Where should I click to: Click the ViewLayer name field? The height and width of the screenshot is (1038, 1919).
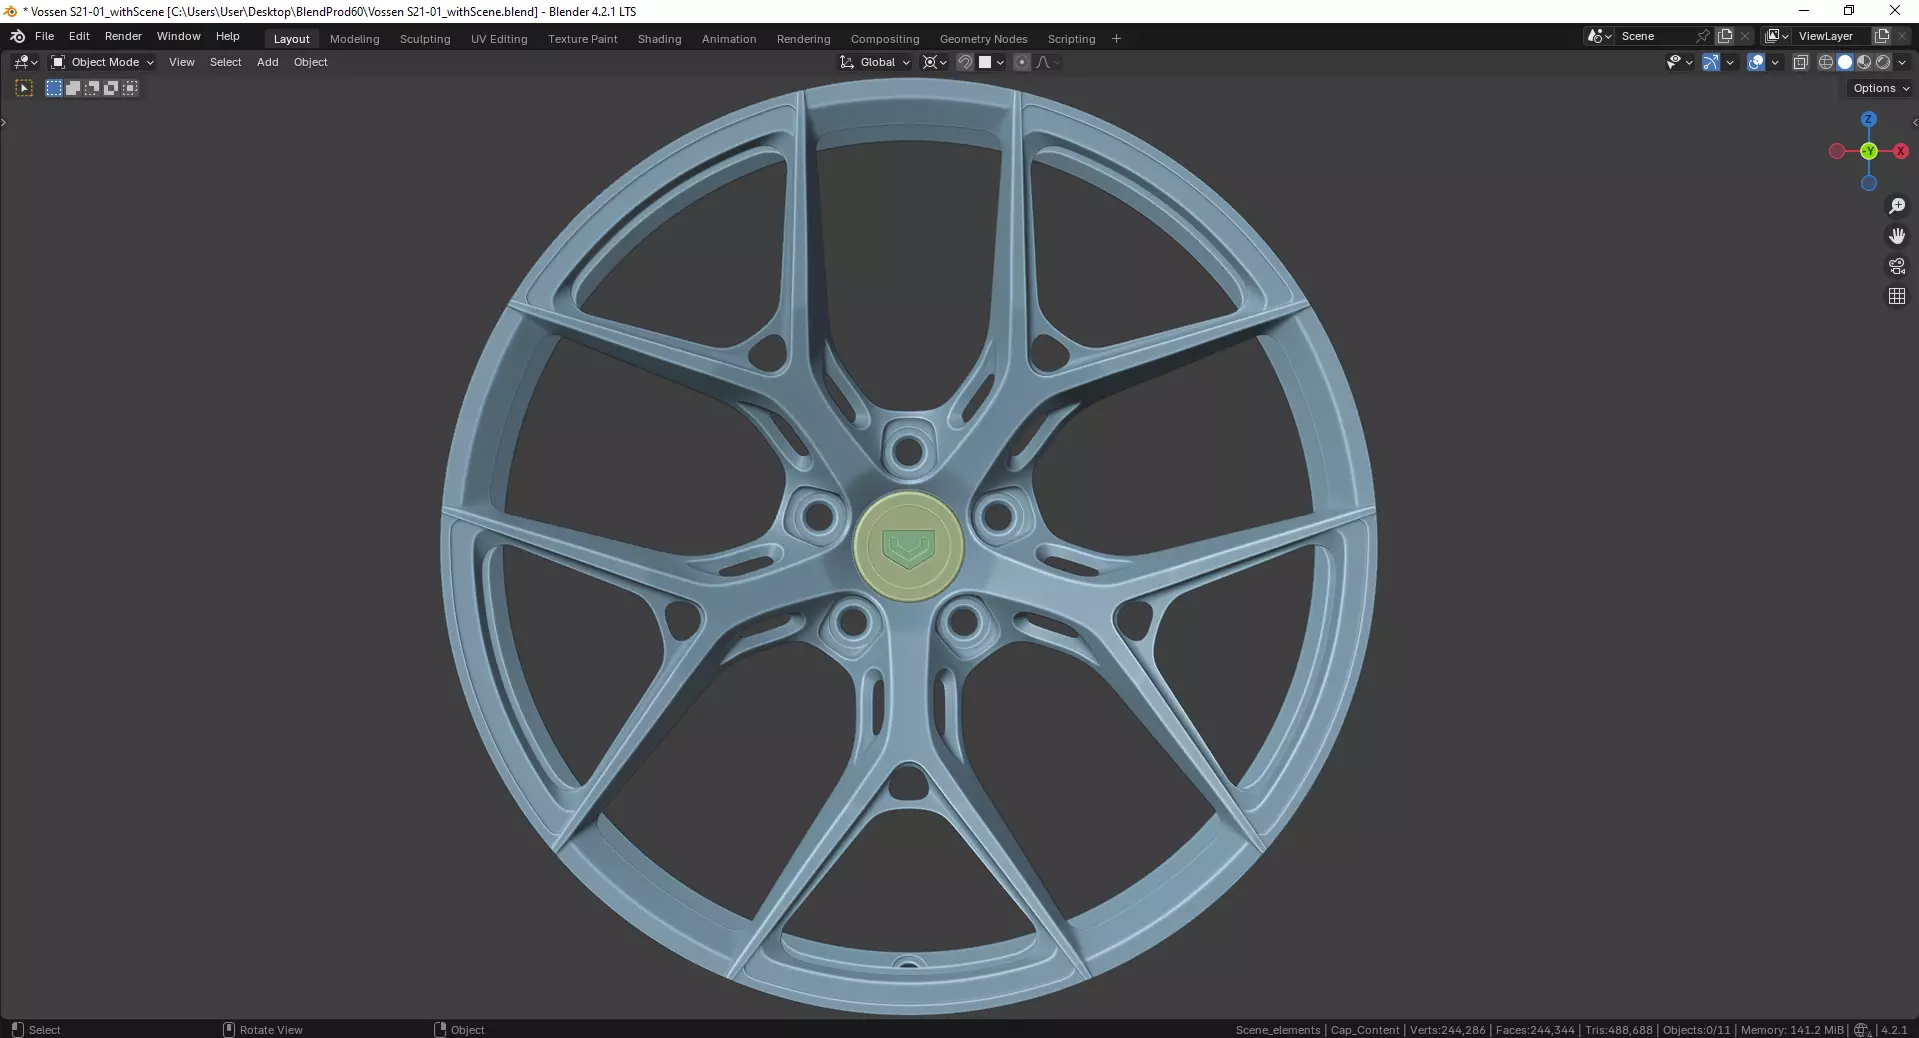pyautogui.click(x=1832, y=36)
